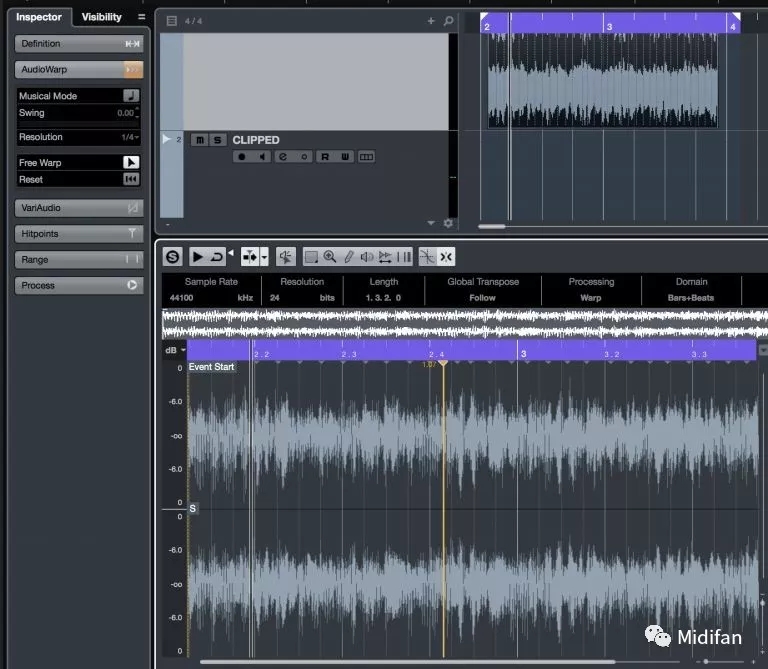The width and height of the screenshot is (768, 669).
Task: Select the Draw pencil tool
Action: (348, 257)
